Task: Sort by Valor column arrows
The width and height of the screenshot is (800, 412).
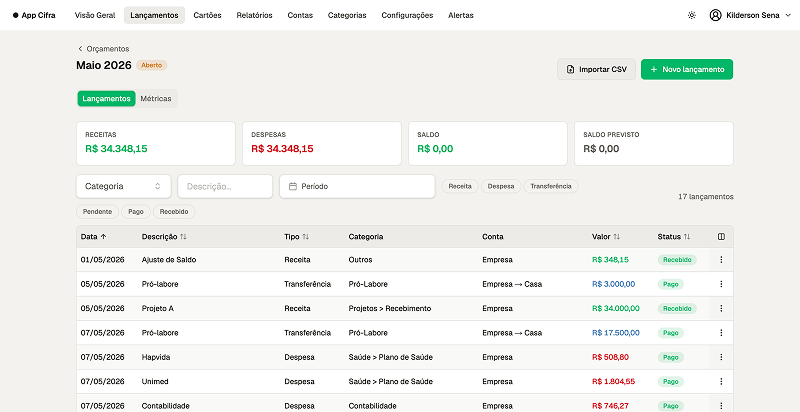Action: pyautogui.click(x=616, y=237)
